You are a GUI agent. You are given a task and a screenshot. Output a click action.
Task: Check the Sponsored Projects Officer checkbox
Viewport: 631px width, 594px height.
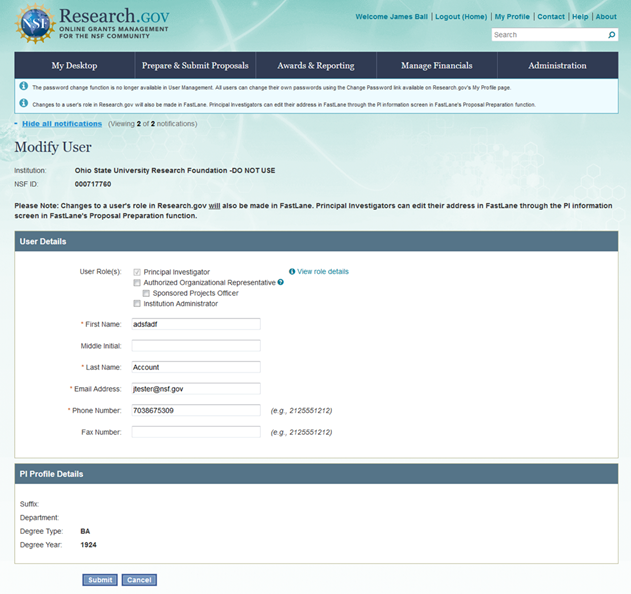(x=146, y=293)
